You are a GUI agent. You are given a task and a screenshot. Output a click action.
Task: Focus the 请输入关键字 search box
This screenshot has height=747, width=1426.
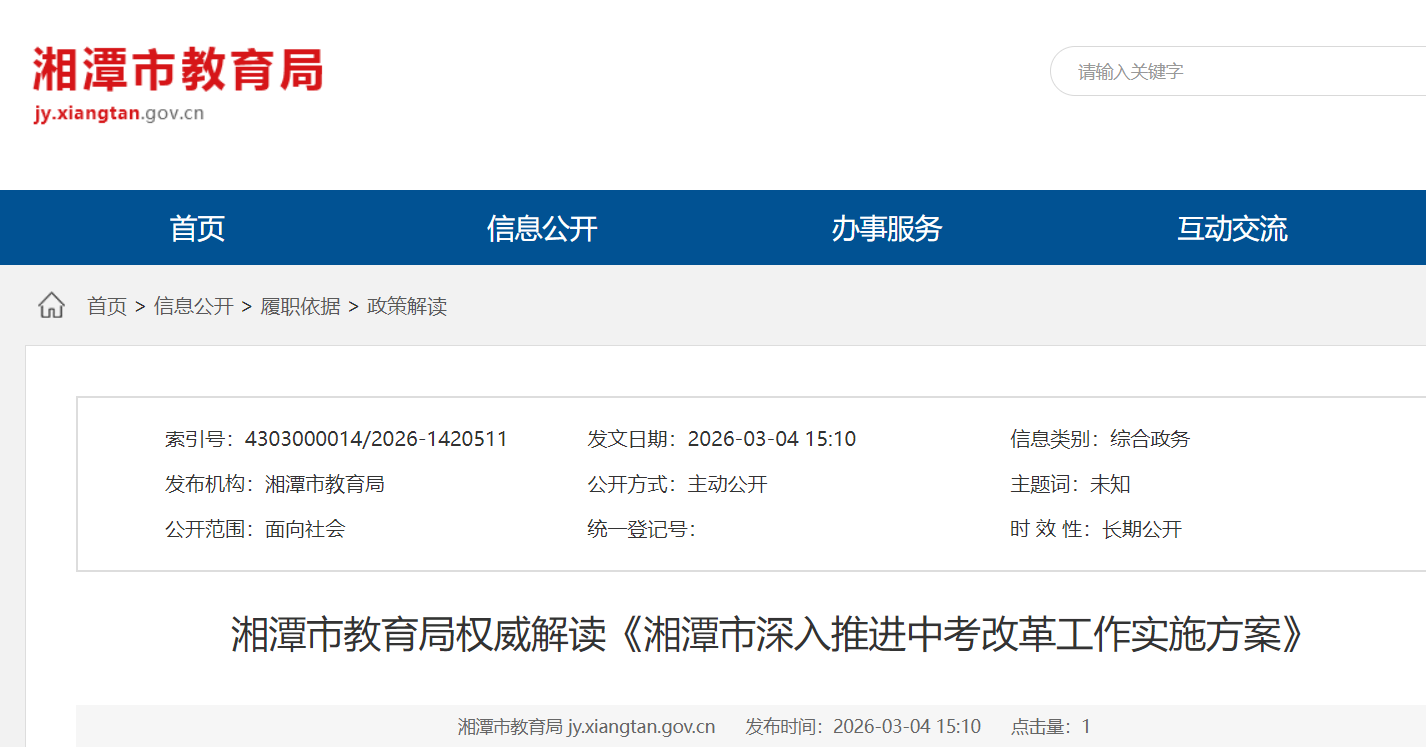(1240, 72)
